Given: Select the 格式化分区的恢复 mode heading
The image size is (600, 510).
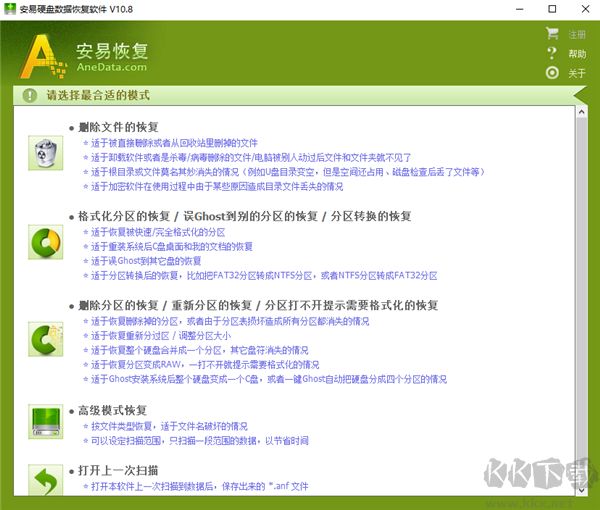Looking at the screenshot, I should click(244, 216).
